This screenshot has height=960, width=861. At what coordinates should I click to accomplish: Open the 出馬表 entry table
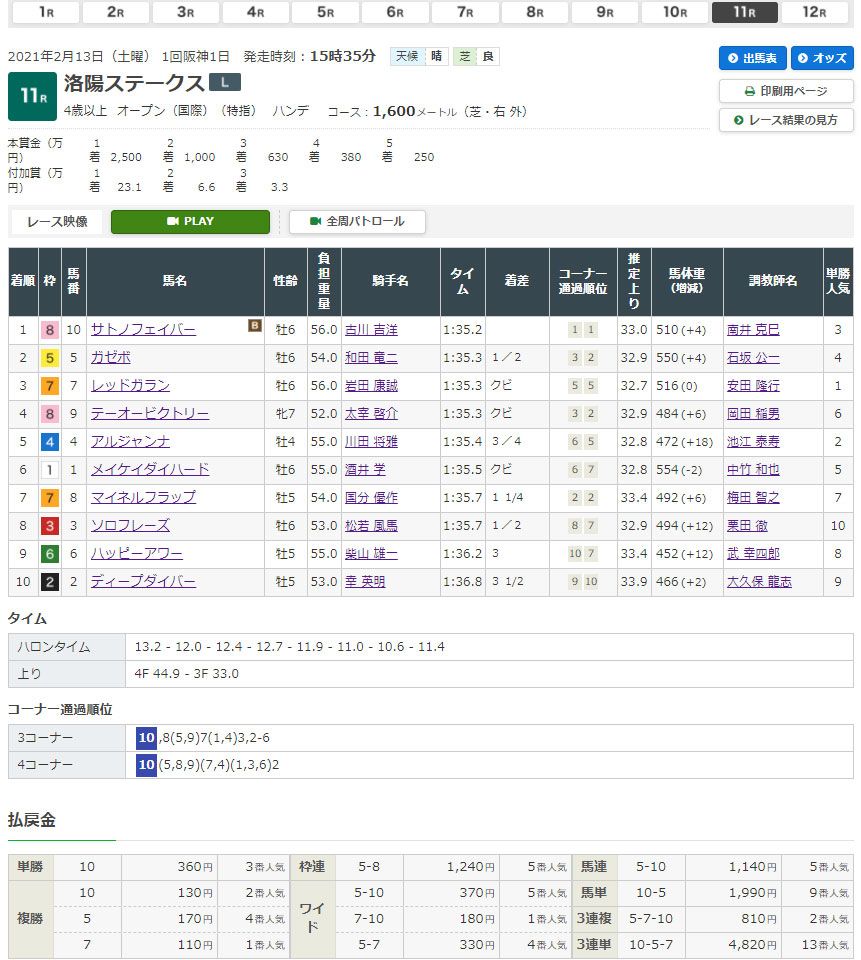point(752,58)
